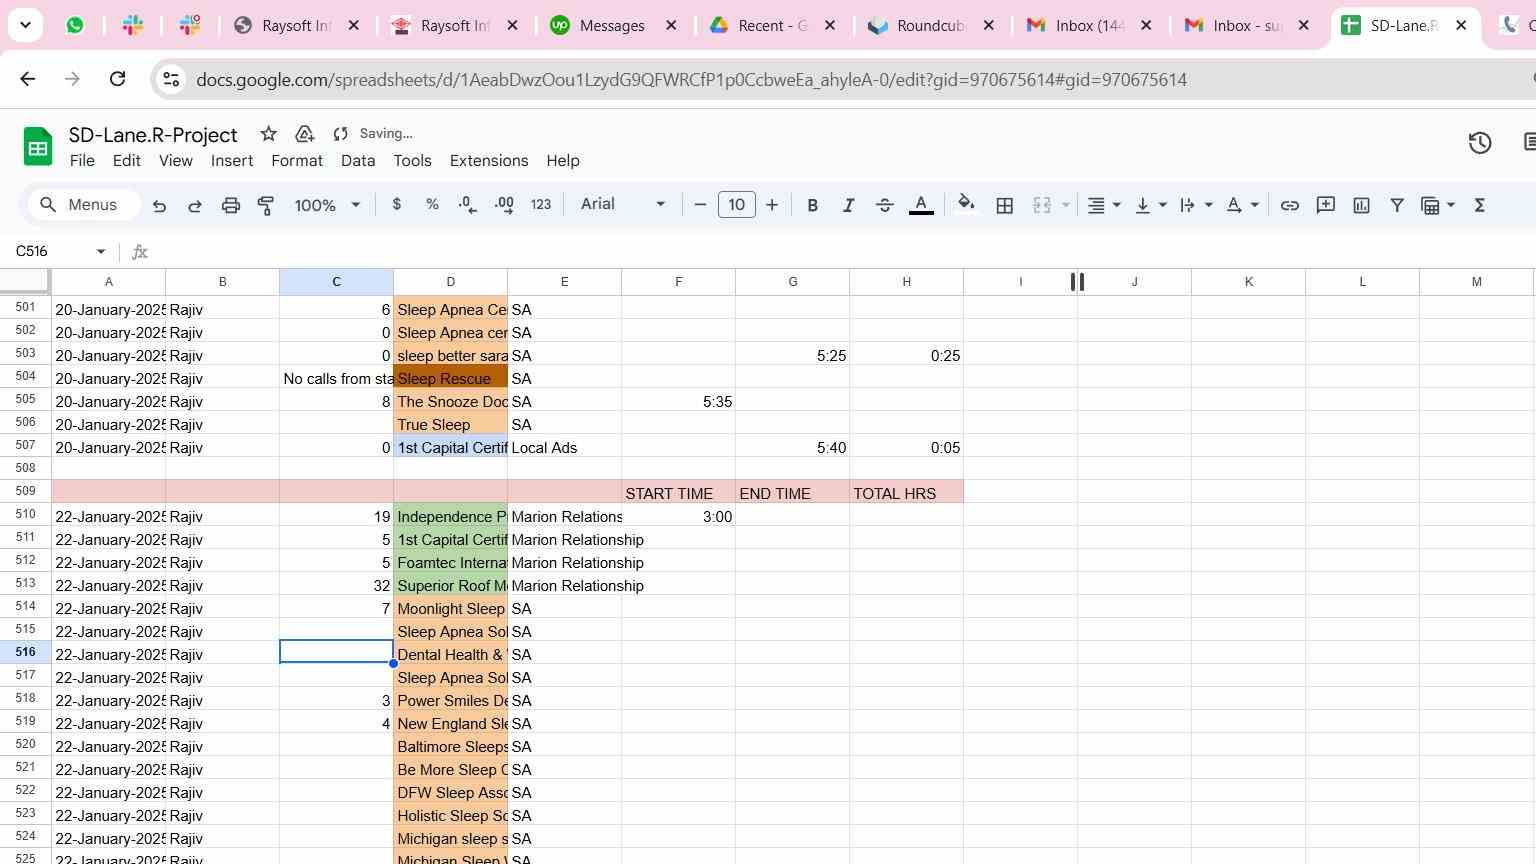
Task: Open the Format menu
Action: (x=297, y=161)
